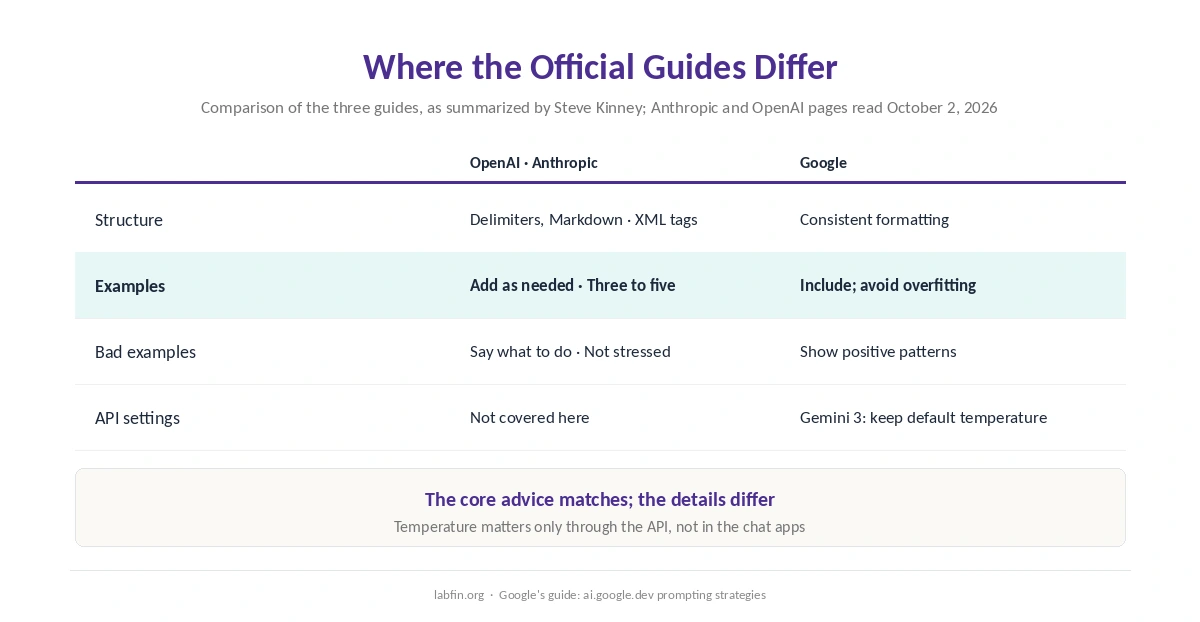
Task: Select the highlighted 'Examples' row label
Action: [x=130, y=286]
